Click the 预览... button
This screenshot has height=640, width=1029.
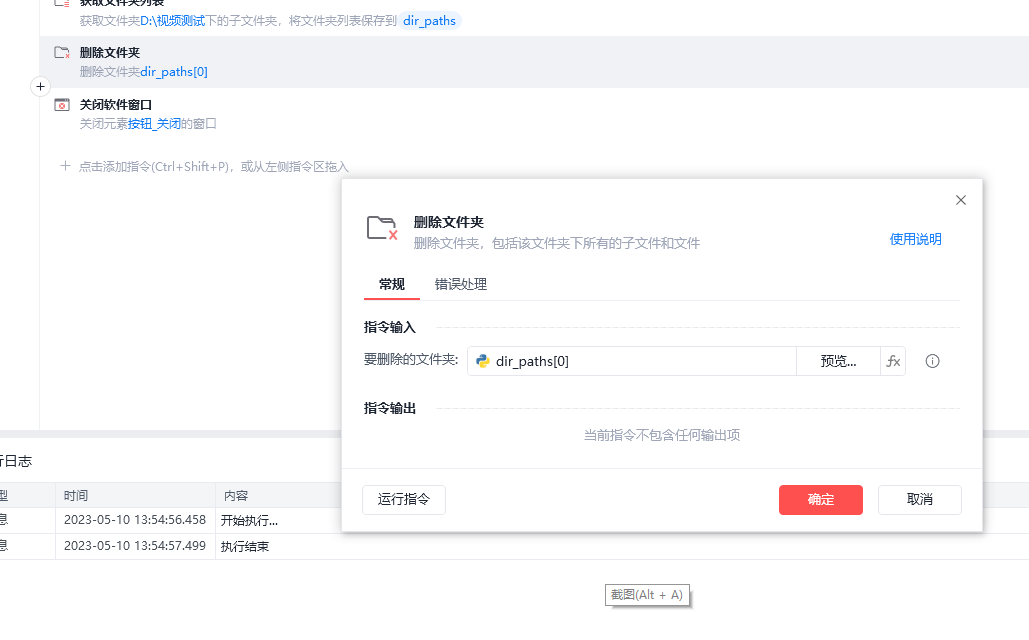pos(838,361)
